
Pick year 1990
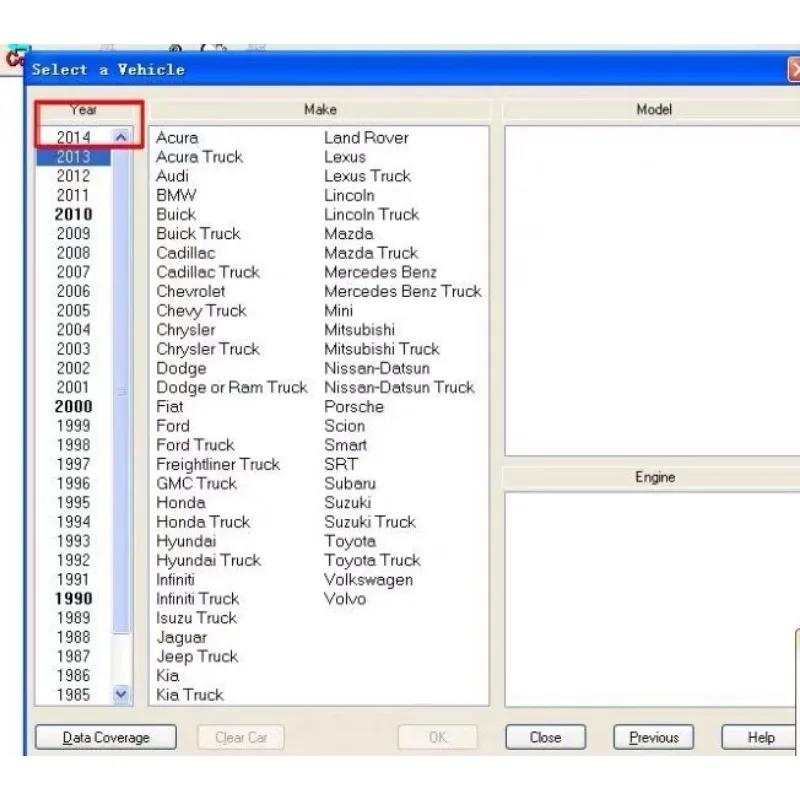73,598
